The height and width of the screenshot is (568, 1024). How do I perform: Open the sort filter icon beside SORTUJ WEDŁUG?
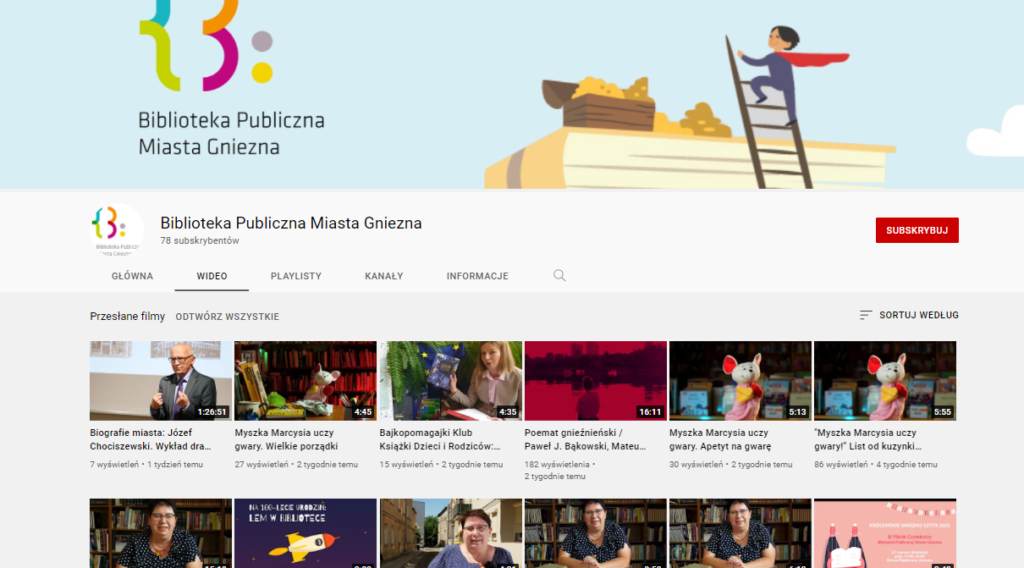tap(865, 315)
